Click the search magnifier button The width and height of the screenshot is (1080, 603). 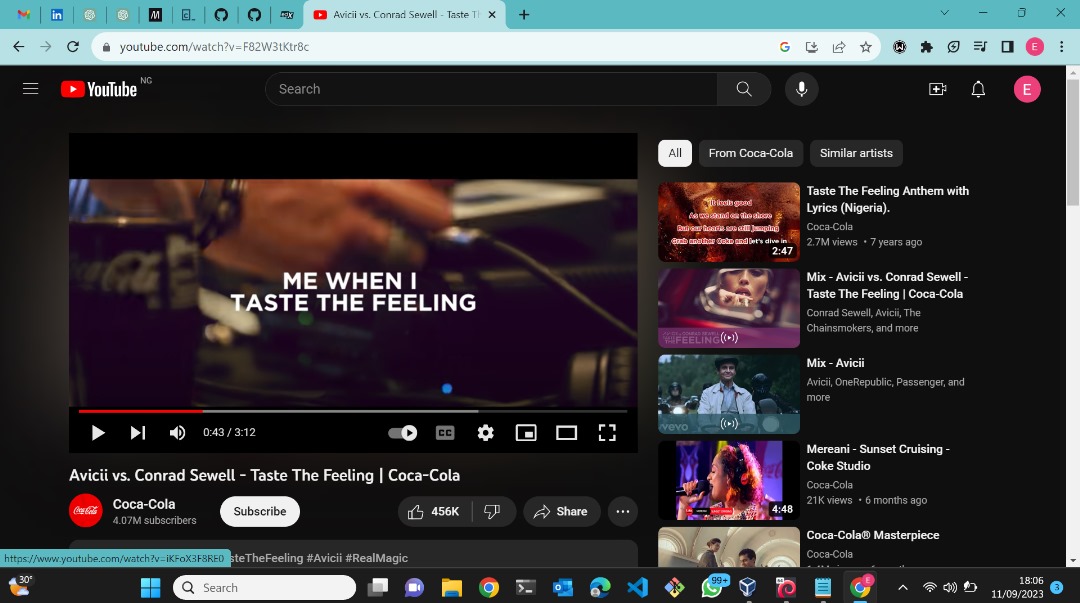(x=744, y=89)
